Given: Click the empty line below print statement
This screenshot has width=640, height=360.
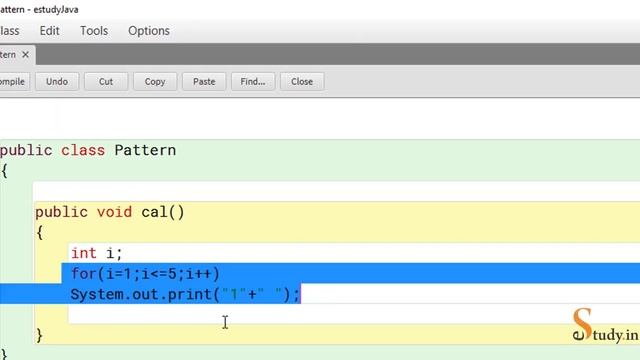Looking at the screenshot, I should click(x=353, y=314).
